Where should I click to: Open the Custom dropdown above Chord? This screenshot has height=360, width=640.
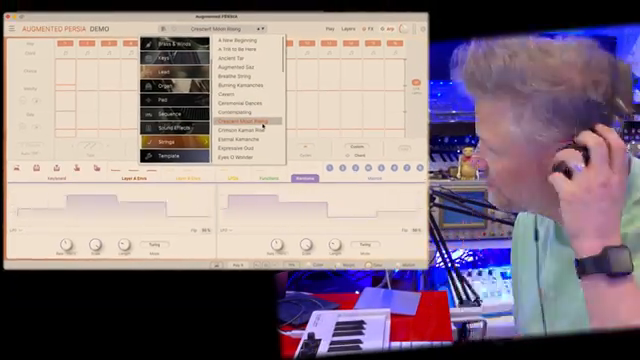[x=357, y=147]
